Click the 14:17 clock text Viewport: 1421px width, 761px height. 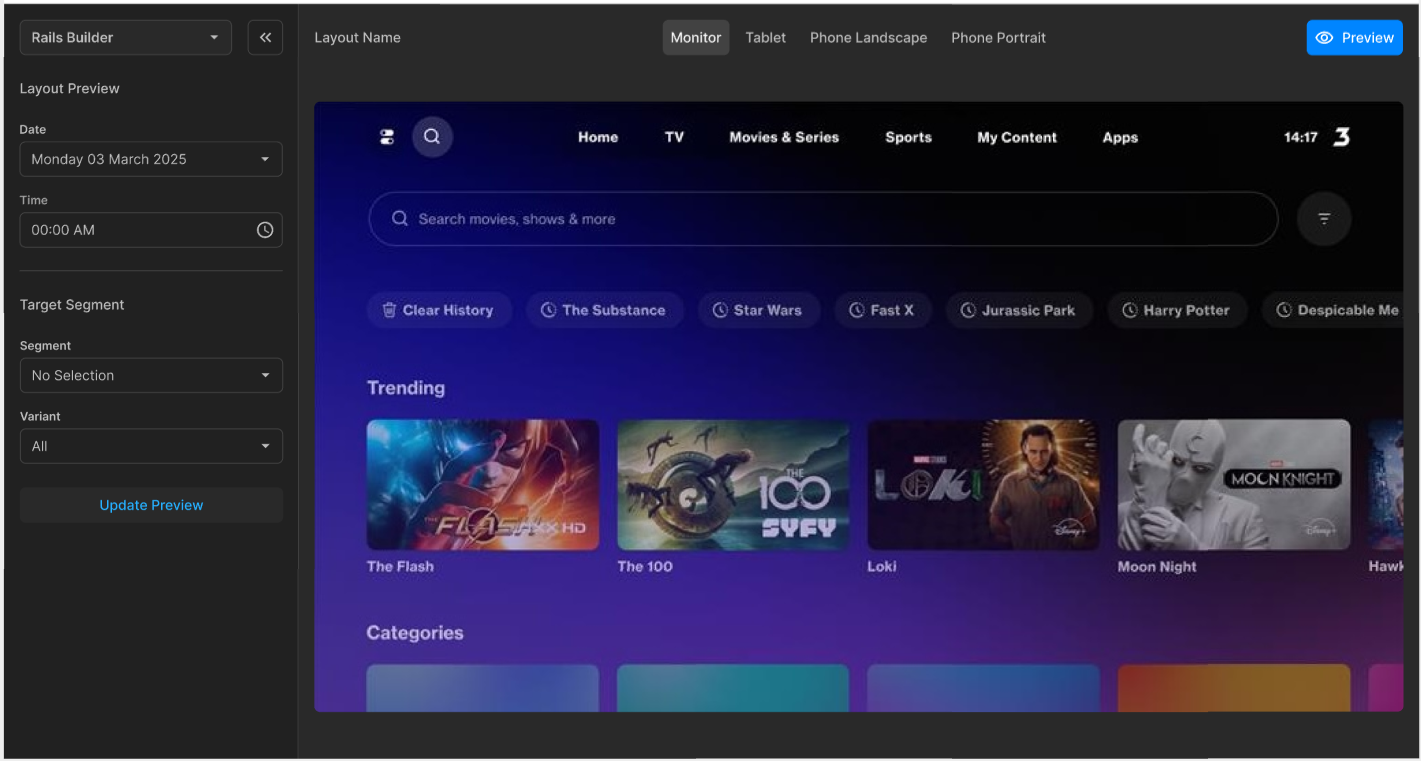[1301, 137]
